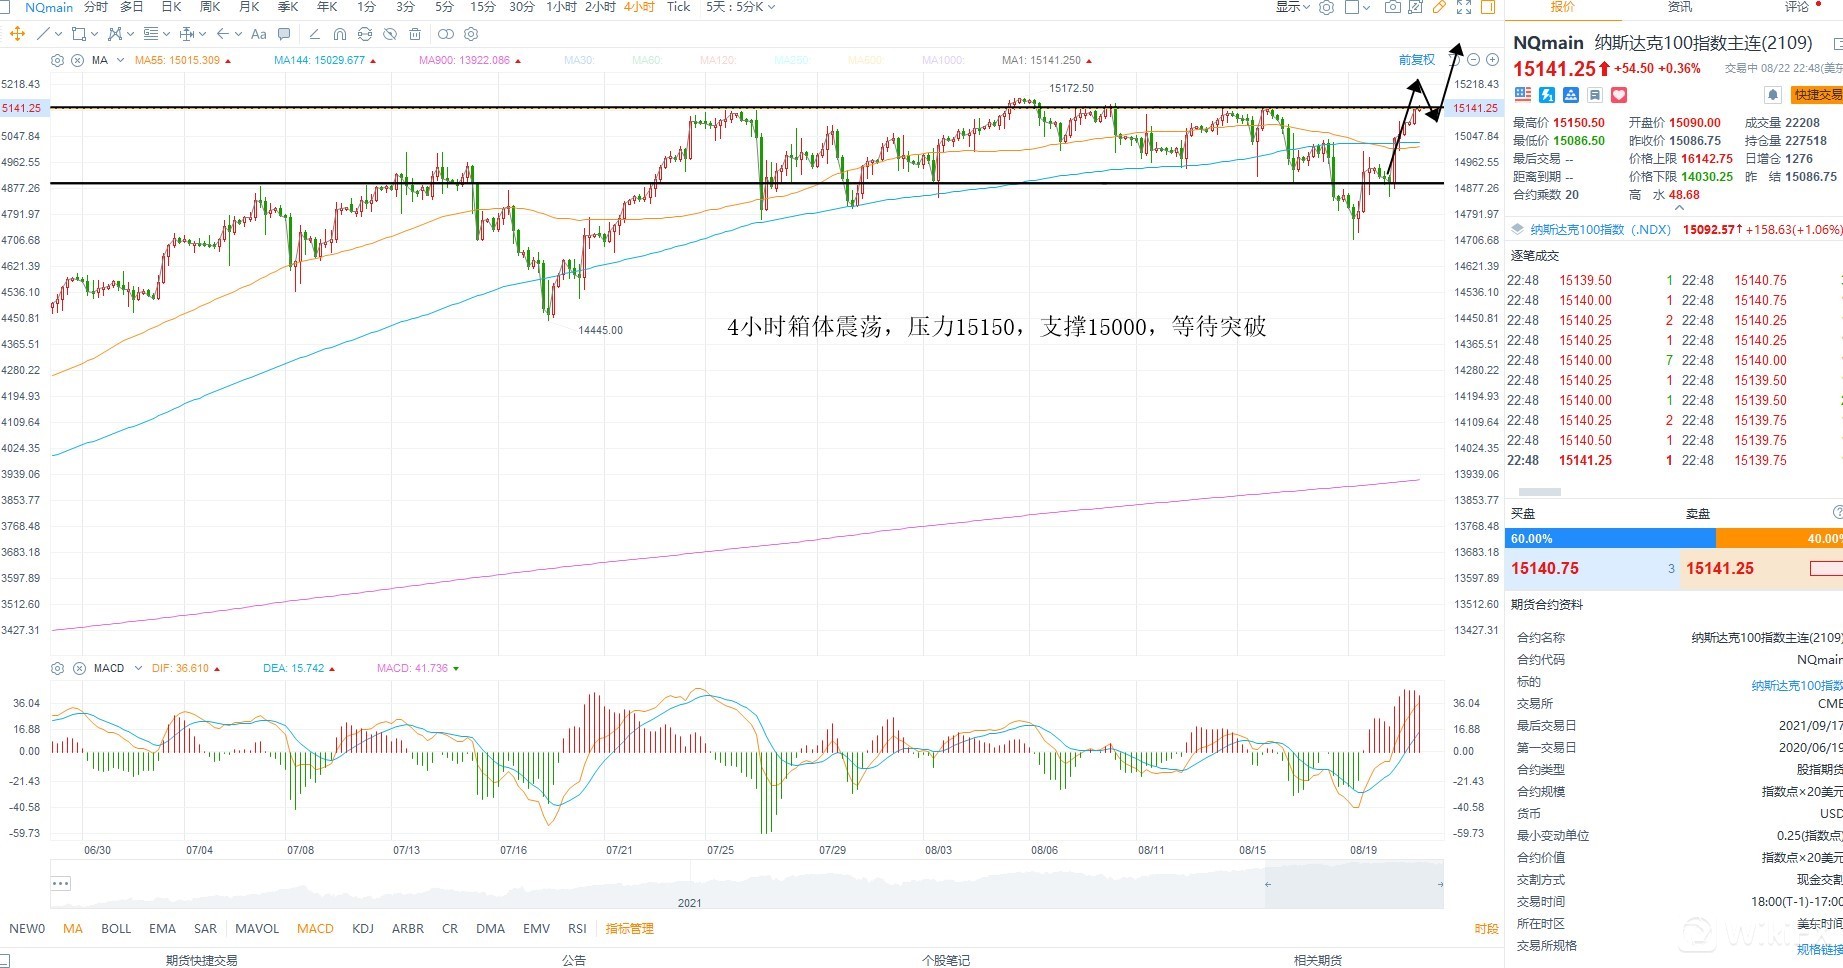Image resolution: width=1843 pixels, height=968 pixels.
Task: Toggle the KDJ indicator on
Action: [x=363, y=928]
